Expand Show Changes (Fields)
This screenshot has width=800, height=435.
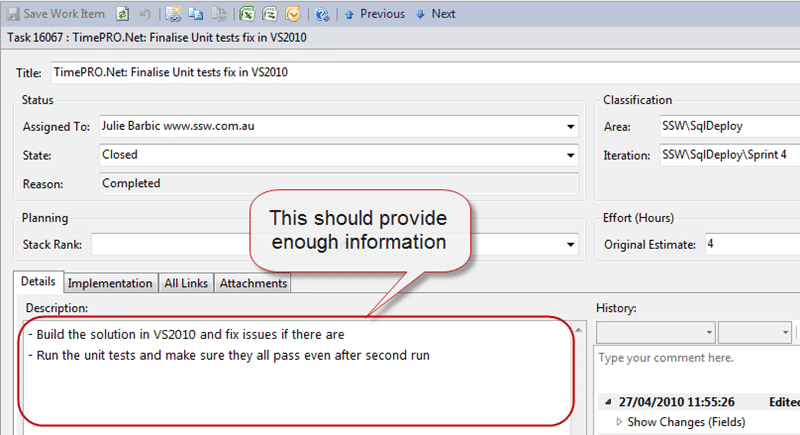619,422
